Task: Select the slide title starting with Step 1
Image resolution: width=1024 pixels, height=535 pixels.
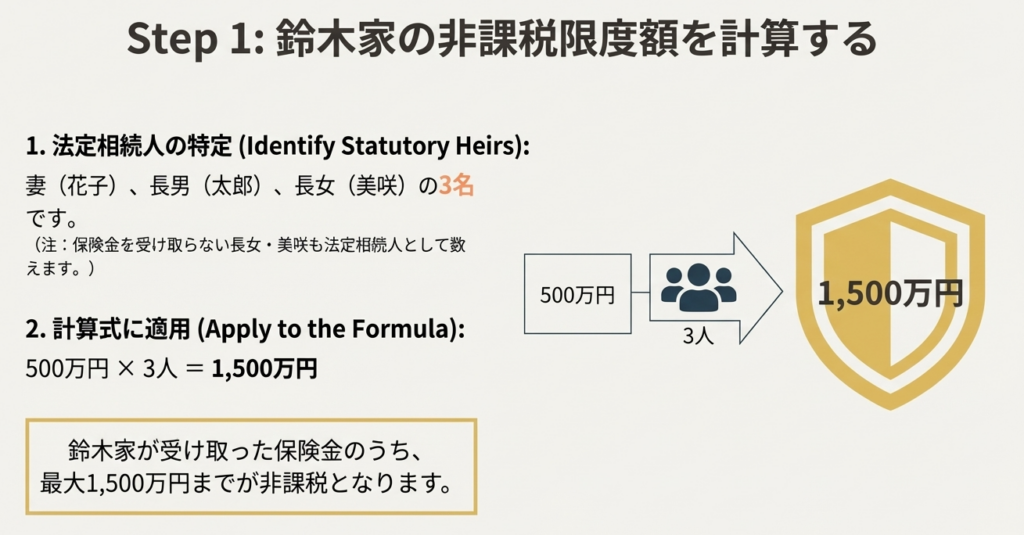Action: (x=501, y=41)
